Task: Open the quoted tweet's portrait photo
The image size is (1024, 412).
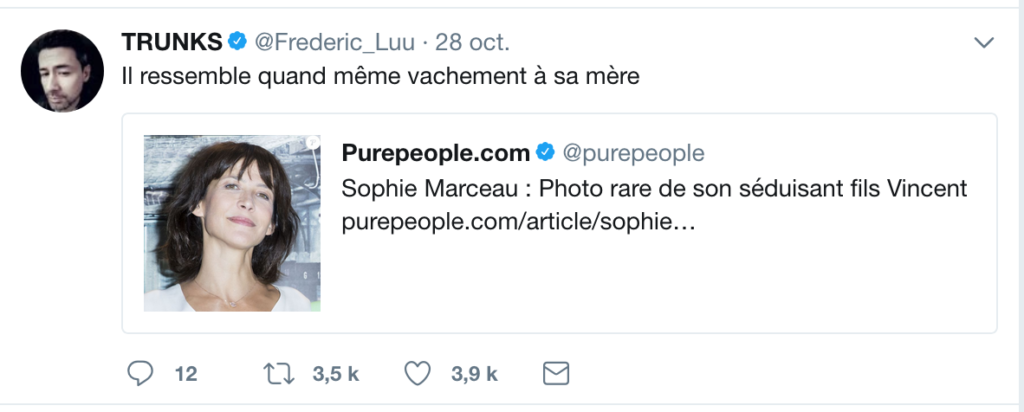Action: (227, 223)
